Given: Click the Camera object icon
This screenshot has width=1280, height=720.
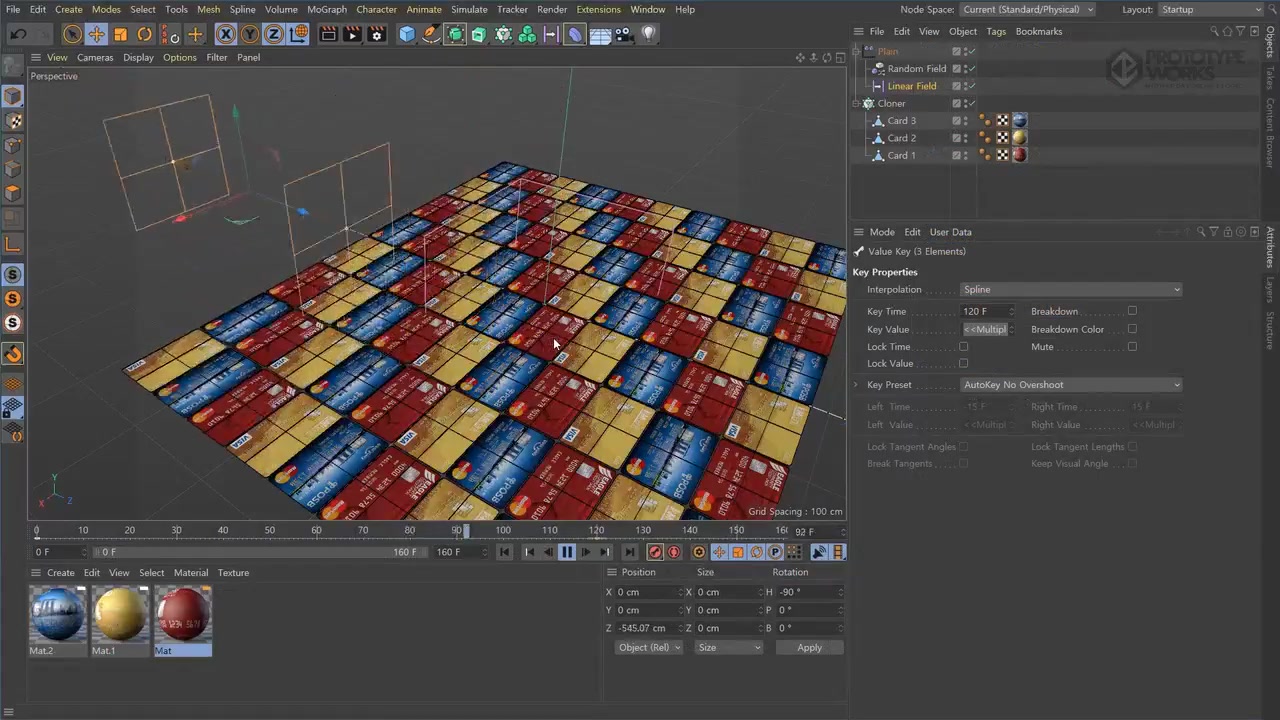Looking at the screenshot, I should coord(624,35).
